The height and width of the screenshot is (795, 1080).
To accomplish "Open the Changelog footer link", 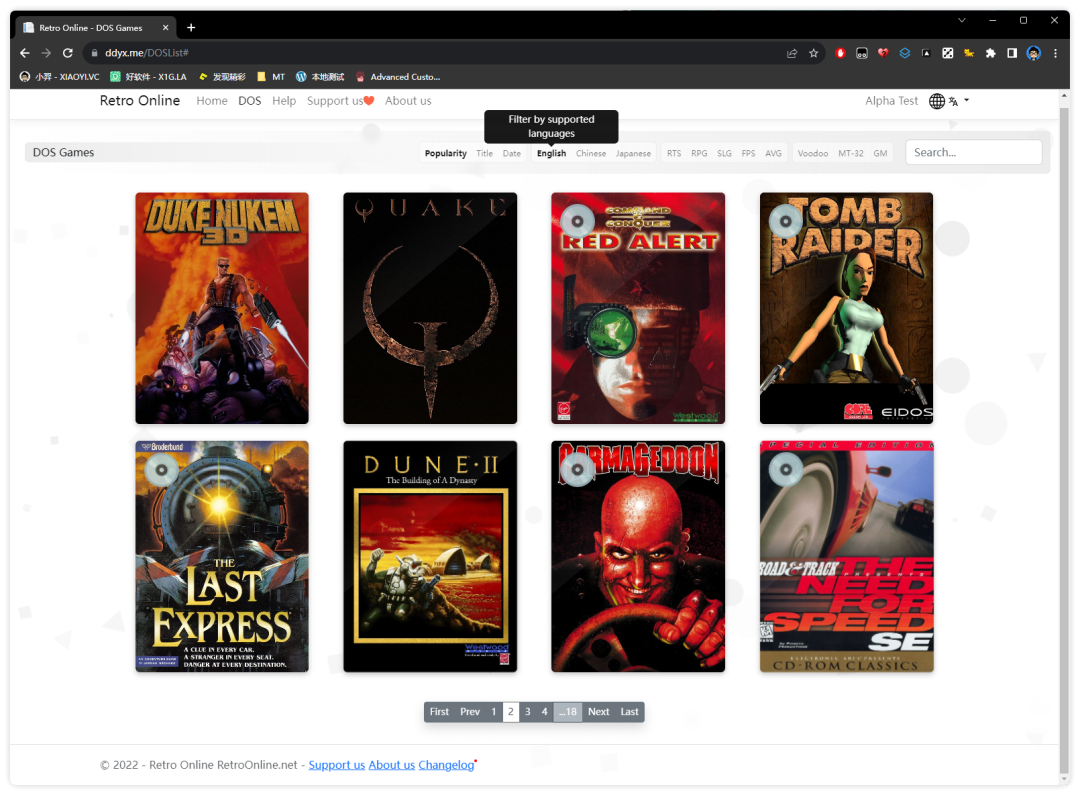I will click(x=446, y=765).
